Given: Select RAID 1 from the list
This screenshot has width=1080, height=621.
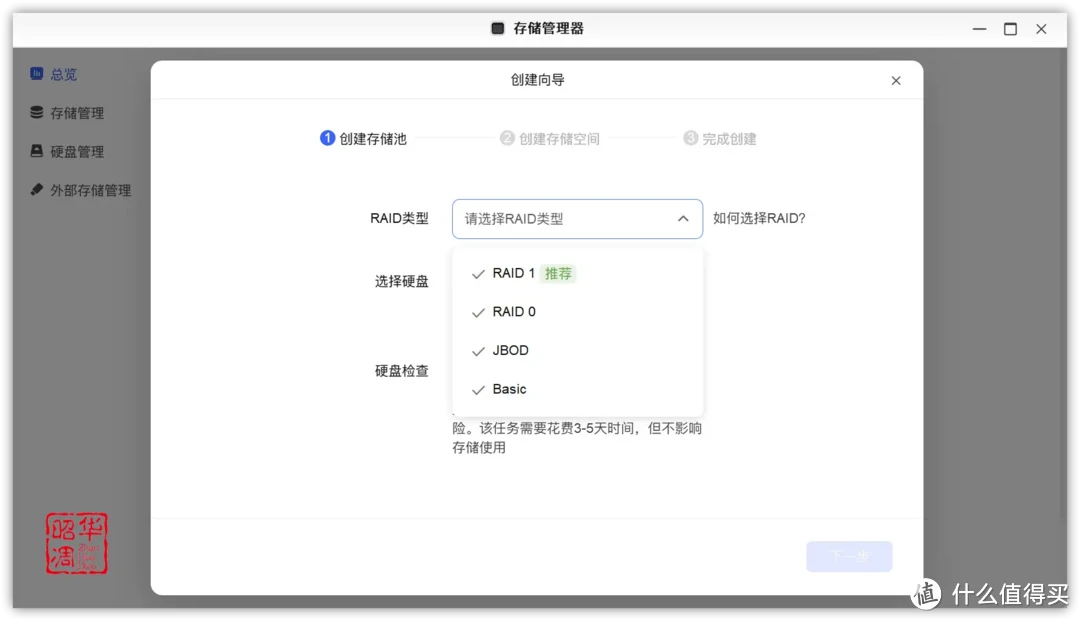Looking at the screenshot, I should [x=512, y=273].
